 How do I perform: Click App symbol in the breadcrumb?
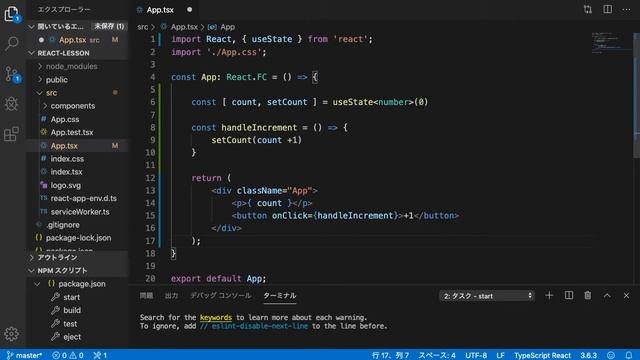click(227, 27)
